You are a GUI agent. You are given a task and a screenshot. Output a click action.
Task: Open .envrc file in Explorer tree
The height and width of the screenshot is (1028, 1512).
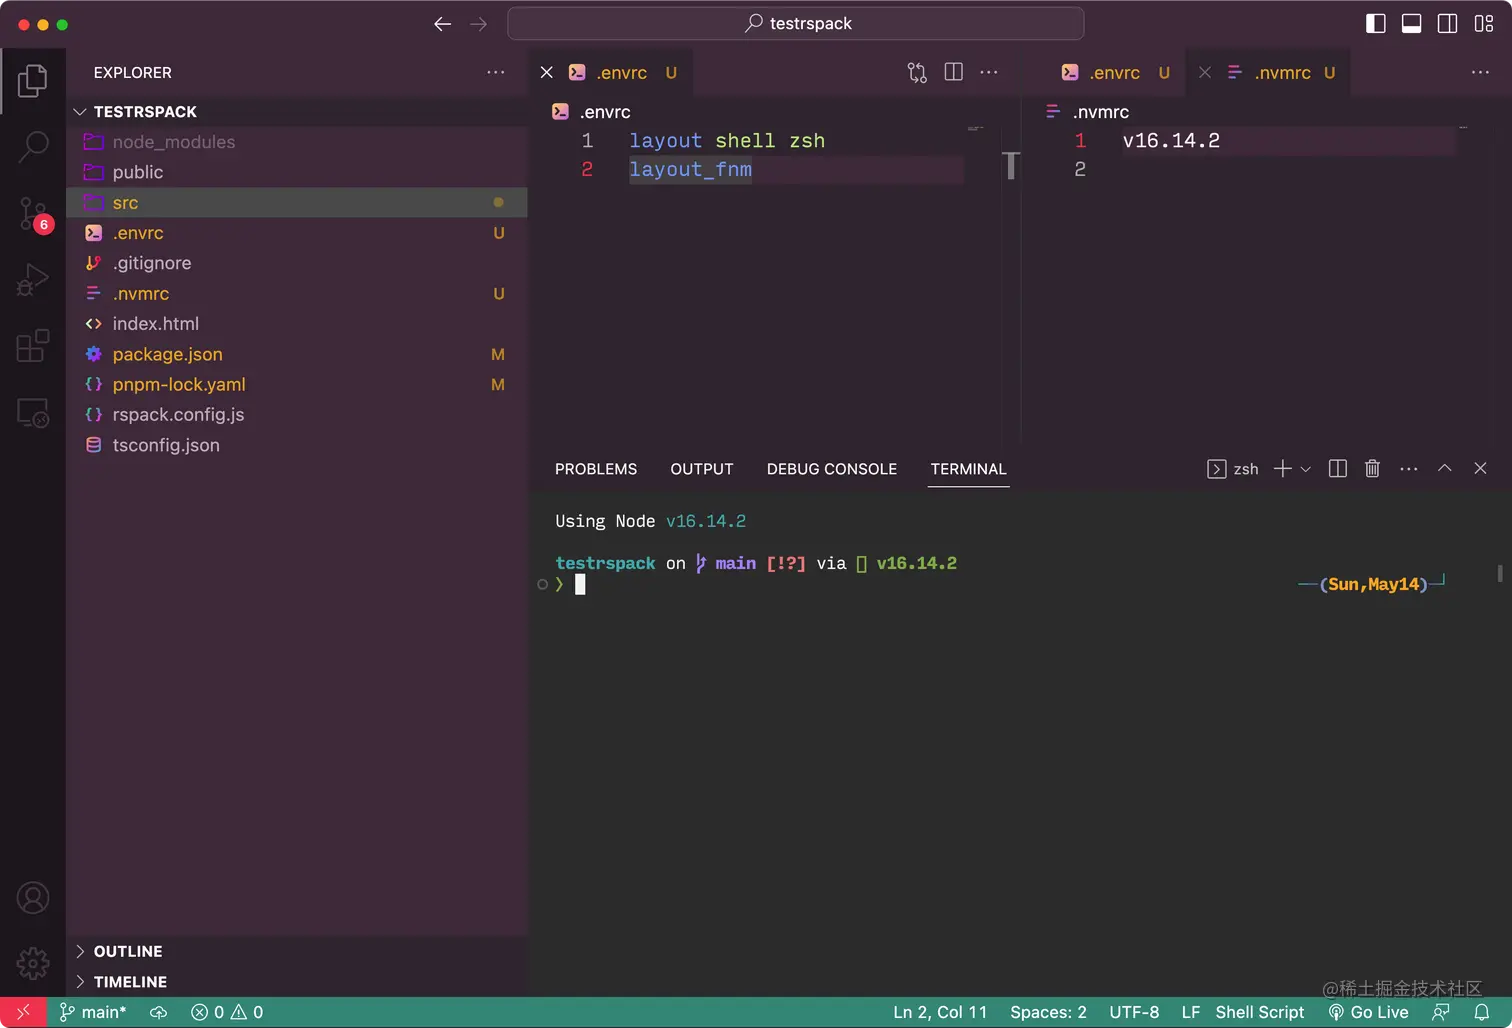tap(297, 233)
